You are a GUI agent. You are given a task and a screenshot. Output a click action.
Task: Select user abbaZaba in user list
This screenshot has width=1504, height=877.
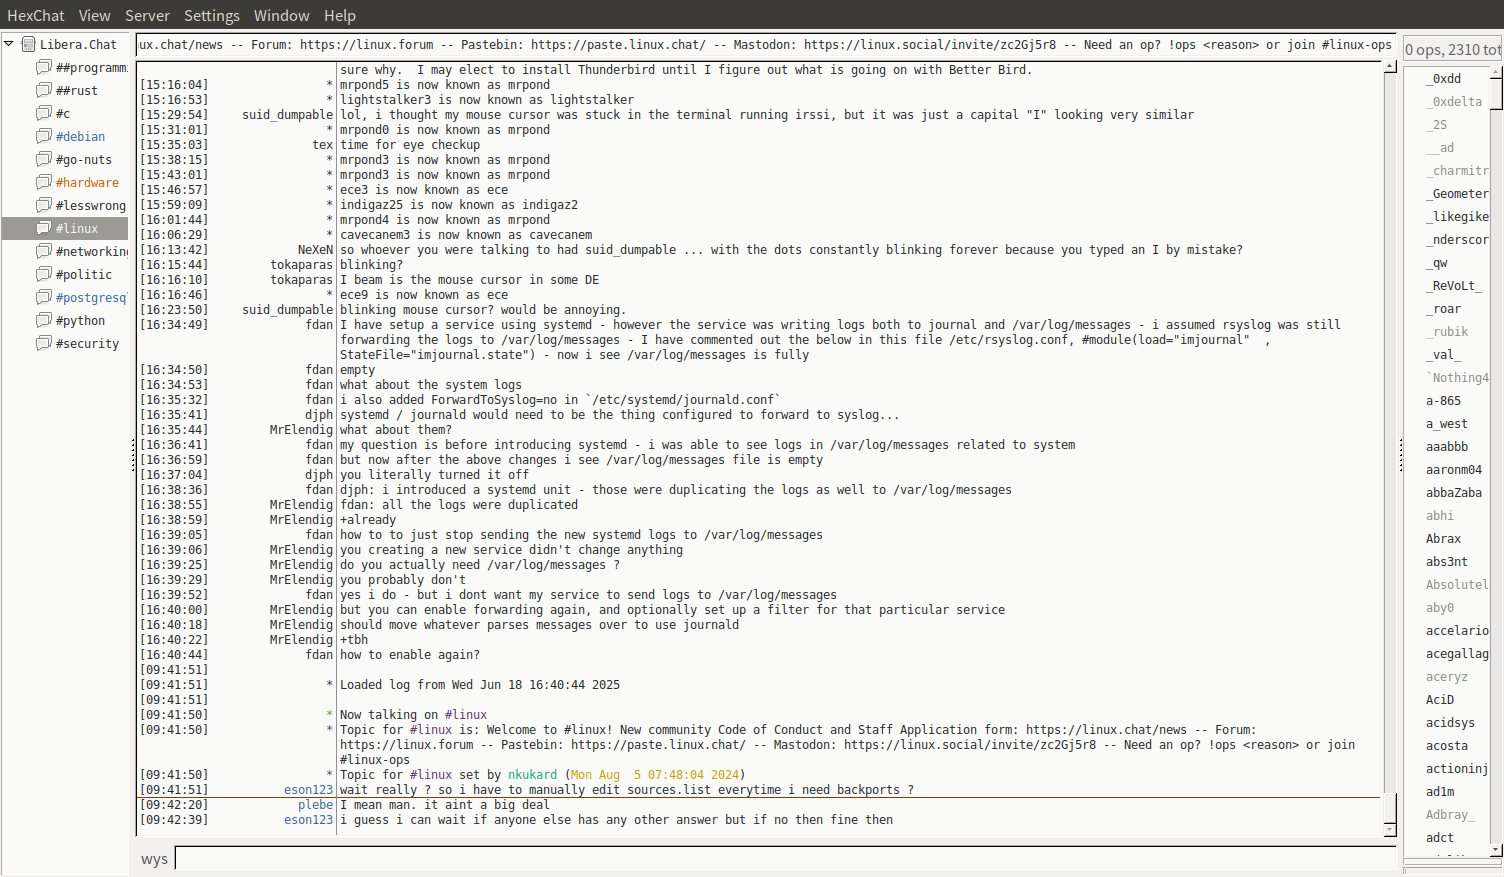(x=1453, y=493)
